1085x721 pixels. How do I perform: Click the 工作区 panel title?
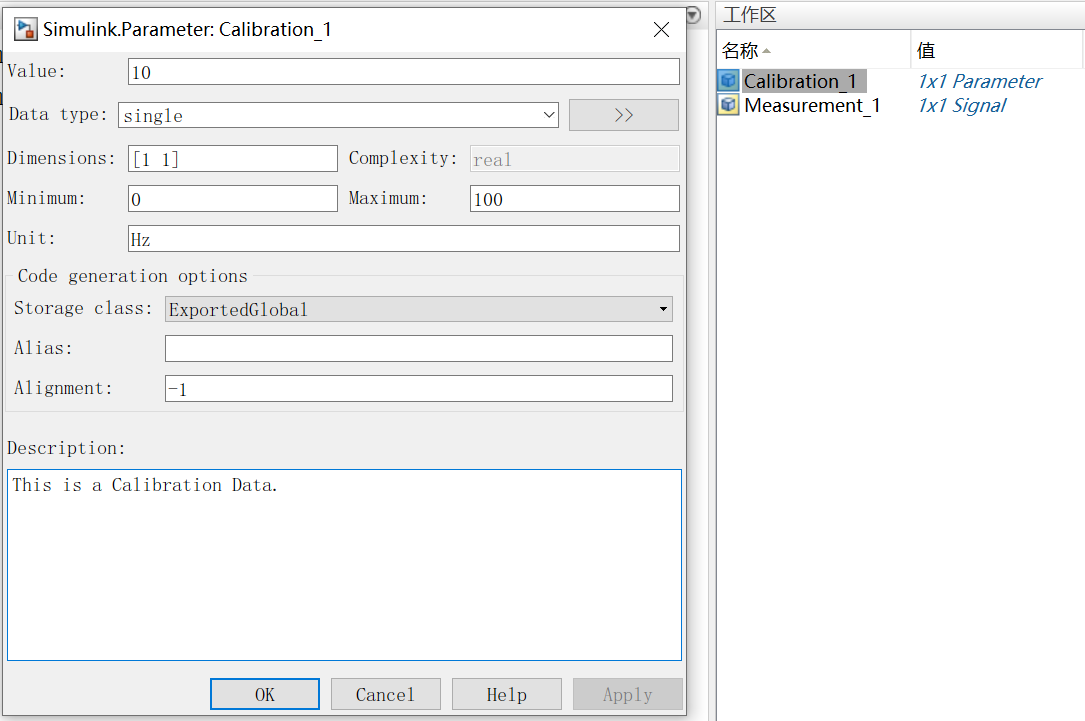pos(749,15)
